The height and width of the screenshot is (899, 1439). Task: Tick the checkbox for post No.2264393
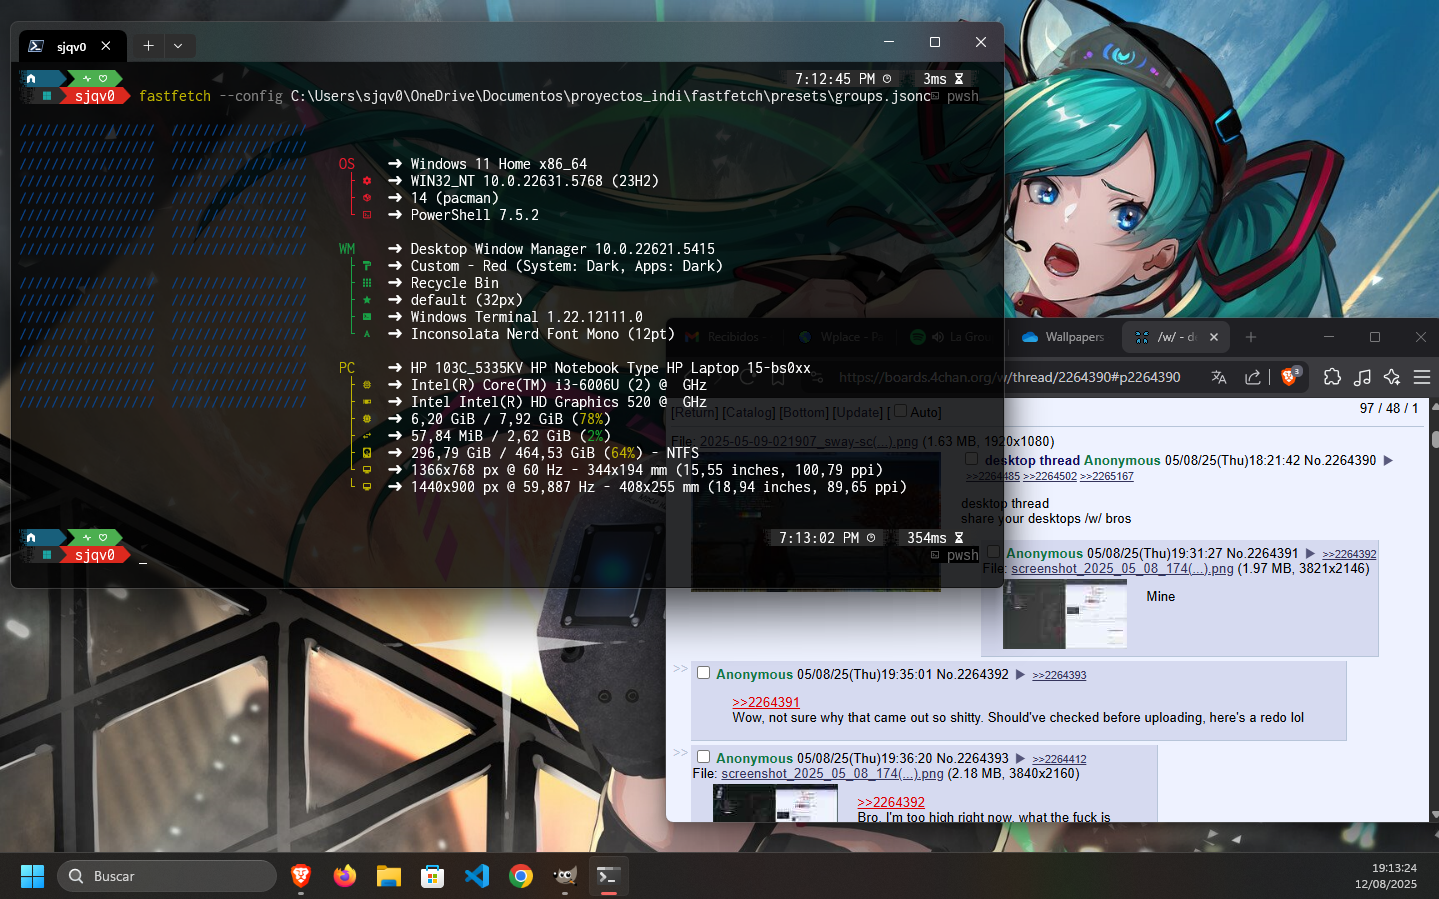tap(703, 757)
